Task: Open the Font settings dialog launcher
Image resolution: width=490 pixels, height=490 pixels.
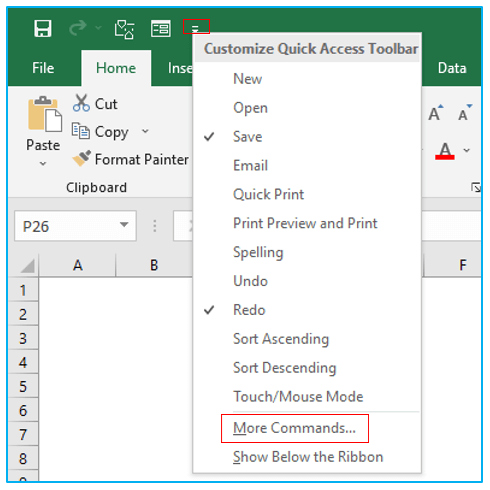Action: [476, 187]
